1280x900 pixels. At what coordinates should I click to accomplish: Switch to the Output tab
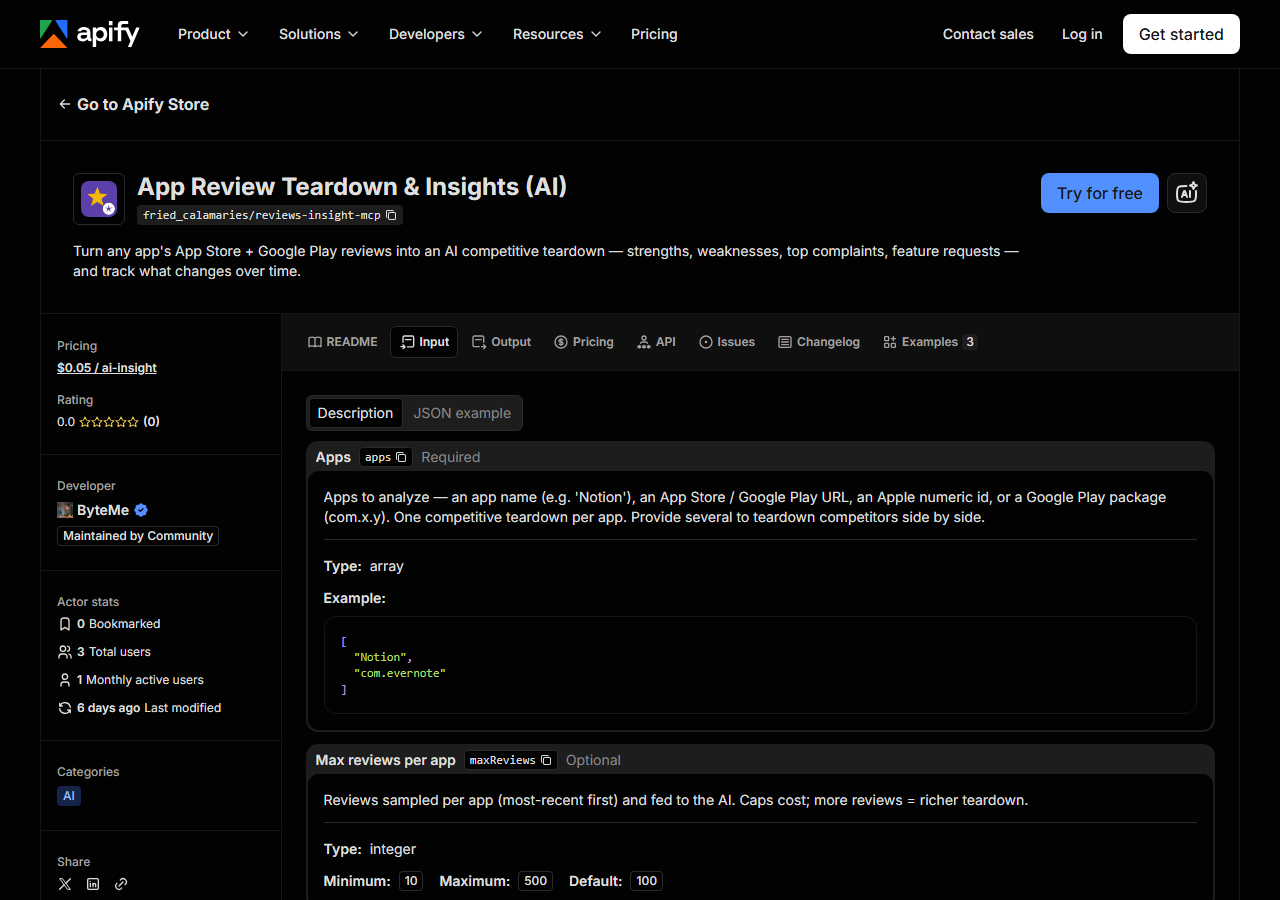(502, 342)
